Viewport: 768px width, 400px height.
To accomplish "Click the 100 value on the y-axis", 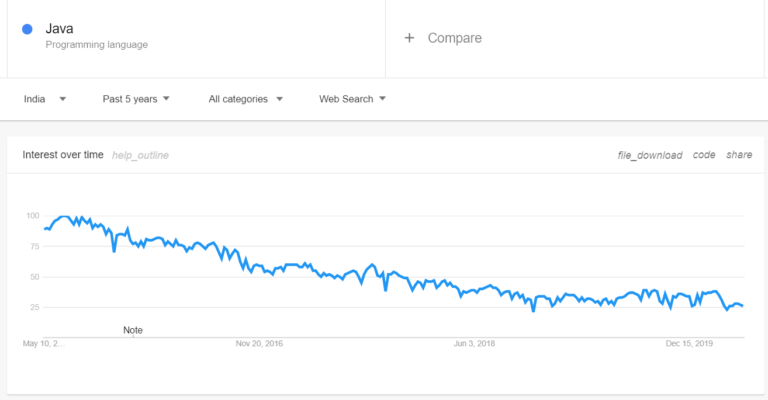I will [32, 216].
